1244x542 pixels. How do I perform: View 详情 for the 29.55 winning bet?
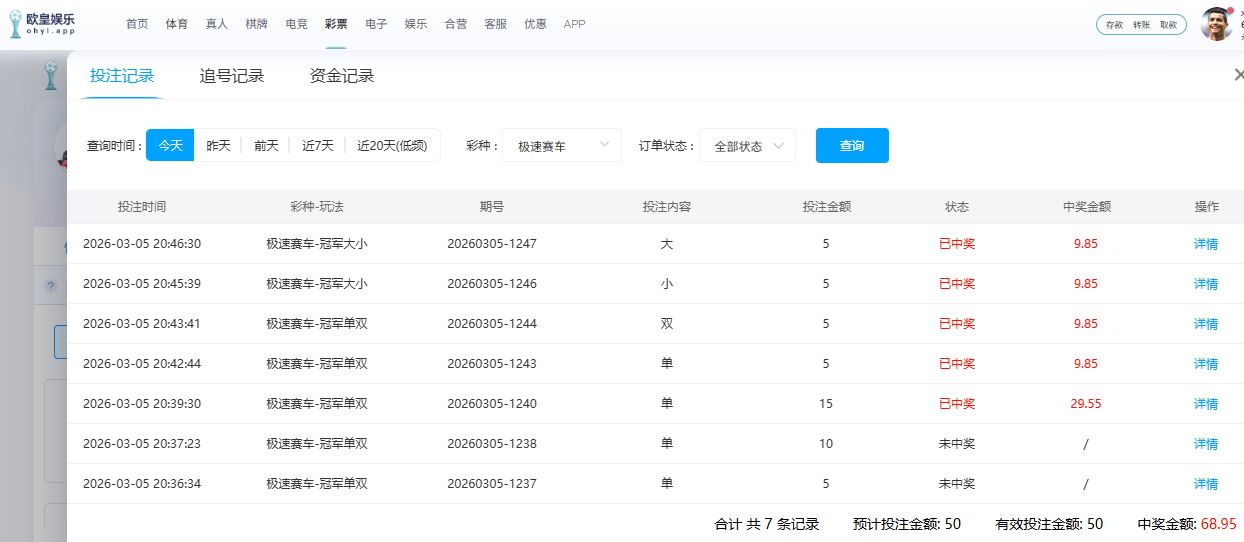[x=1206, y=404]
